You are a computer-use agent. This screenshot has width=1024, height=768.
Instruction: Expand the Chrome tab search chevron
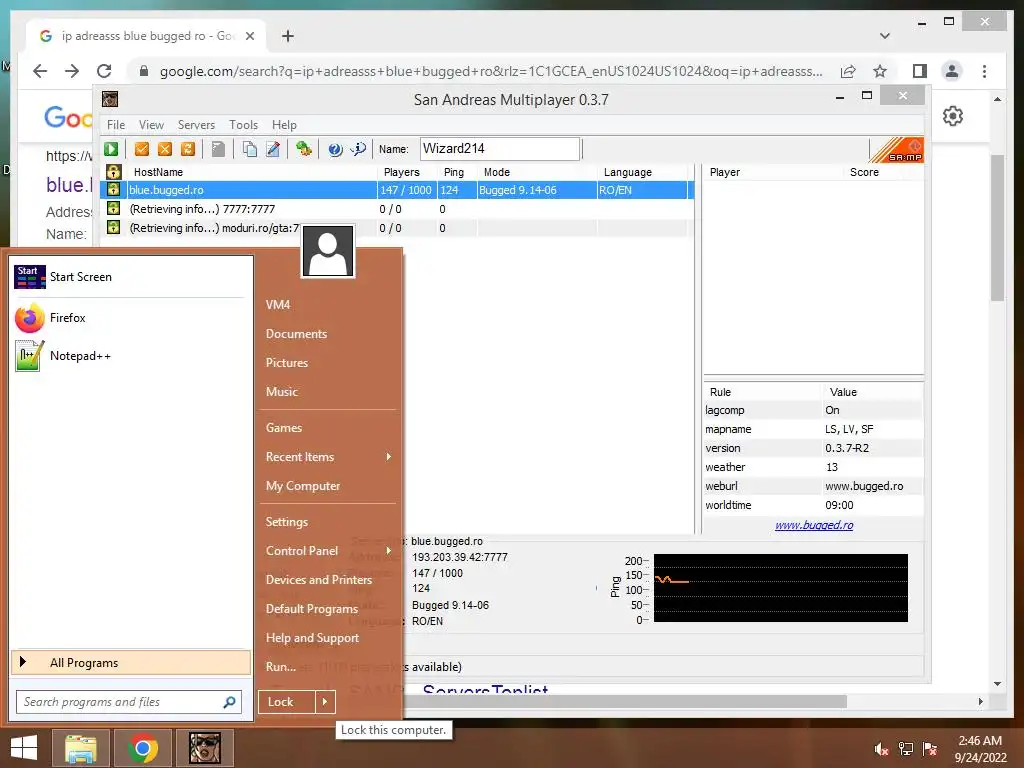tap(885, 36)
